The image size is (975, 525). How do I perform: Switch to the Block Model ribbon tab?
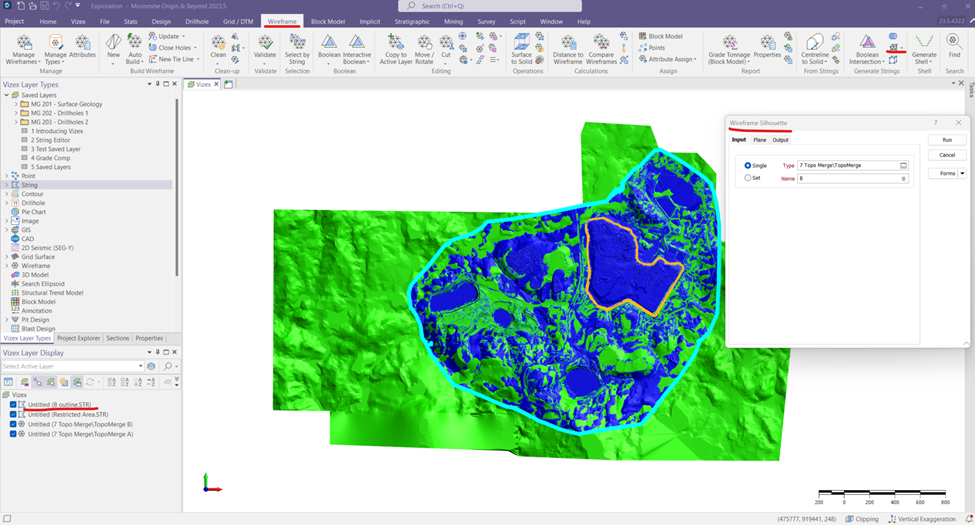coord(327,21)
